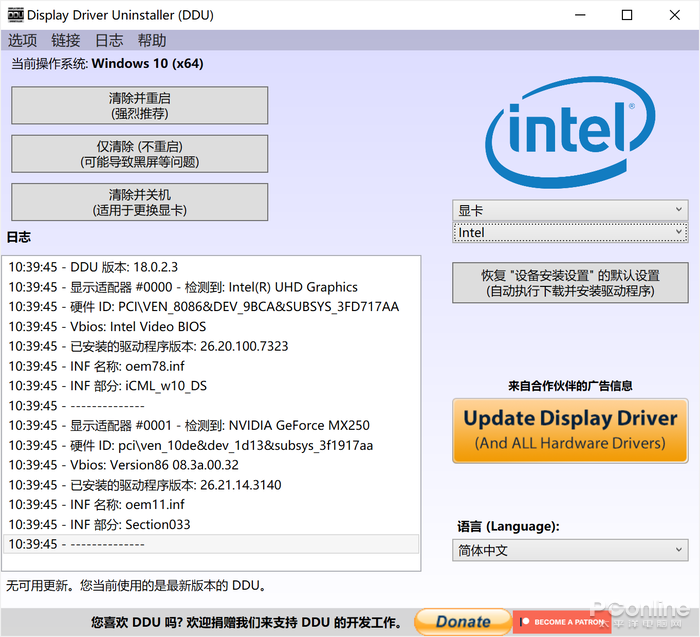Expand the Intel vendor dropdown
The width and height of the screenshot is (700, 637).
[x=569, y=232]
